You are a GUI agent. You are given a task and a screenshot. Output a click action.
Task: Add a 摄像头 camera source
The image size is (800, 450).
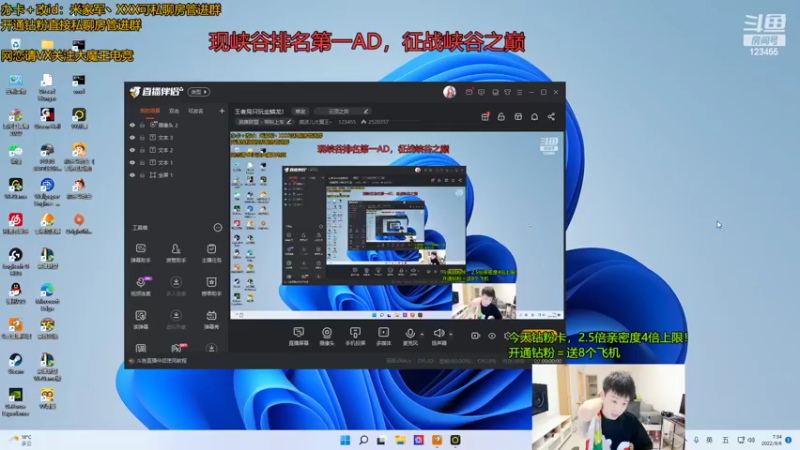coord(327,336)
